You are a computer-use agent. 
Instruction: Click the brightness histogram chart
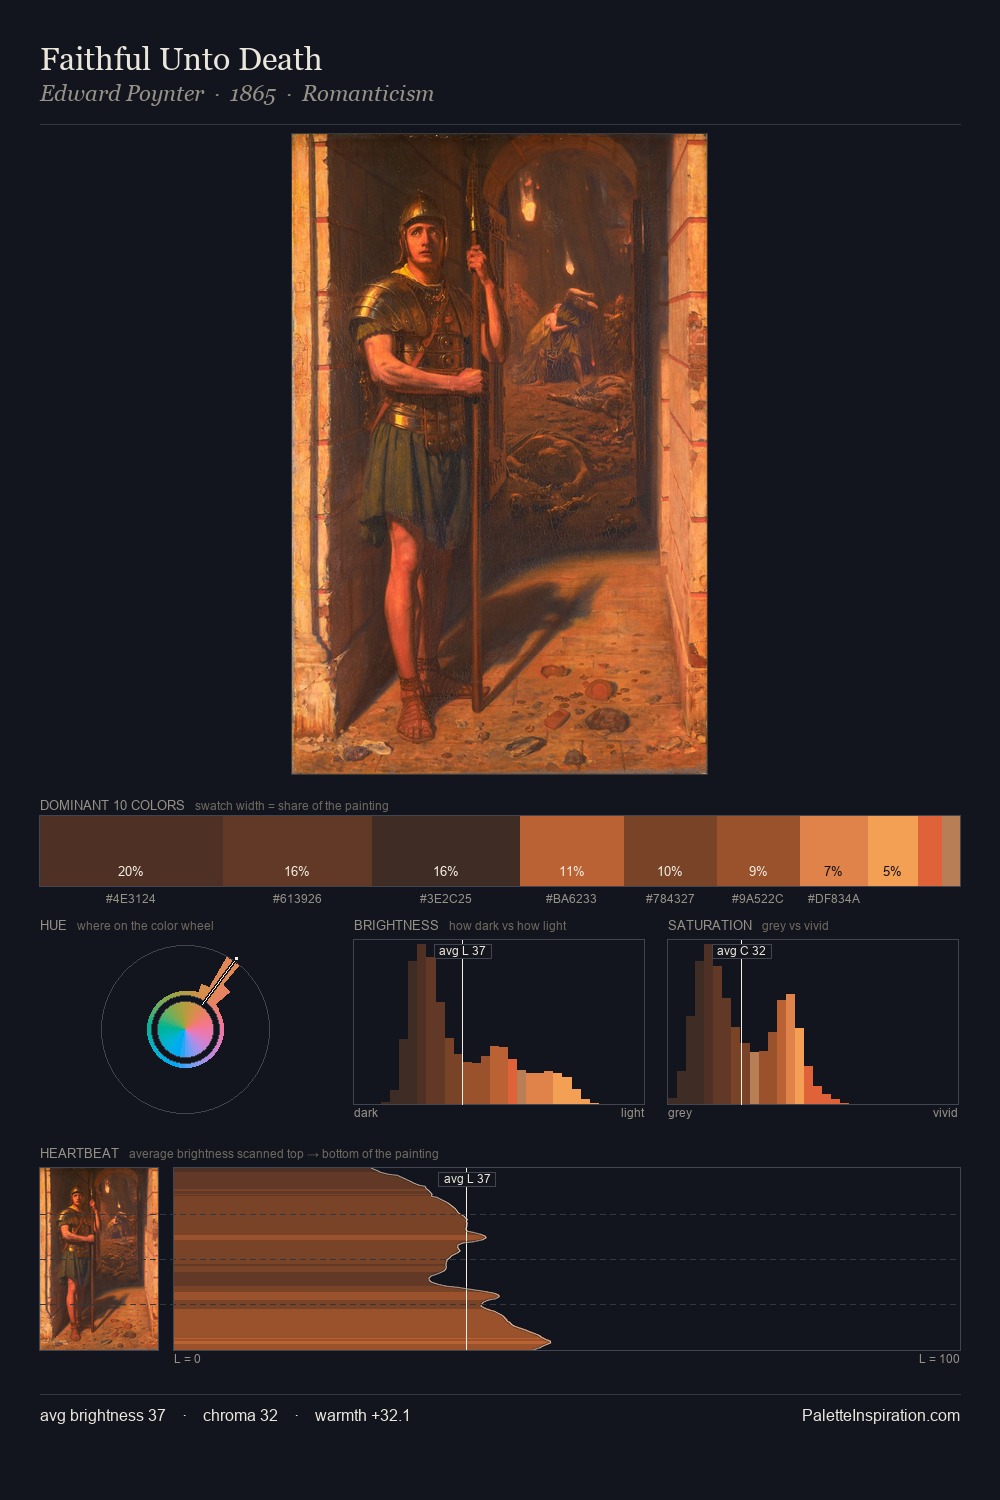coord(499,1022)
